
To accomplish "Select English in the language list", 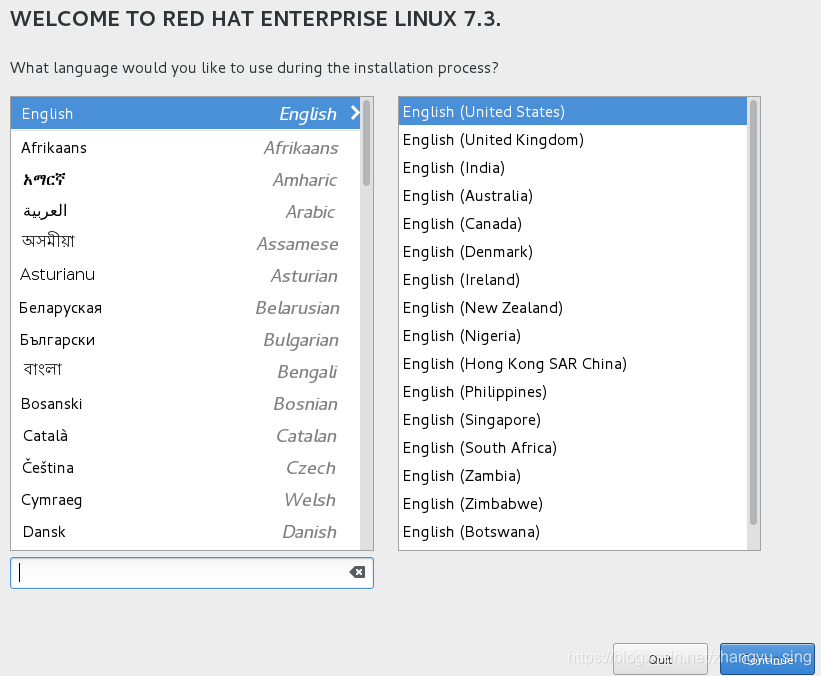I will 185,113.
